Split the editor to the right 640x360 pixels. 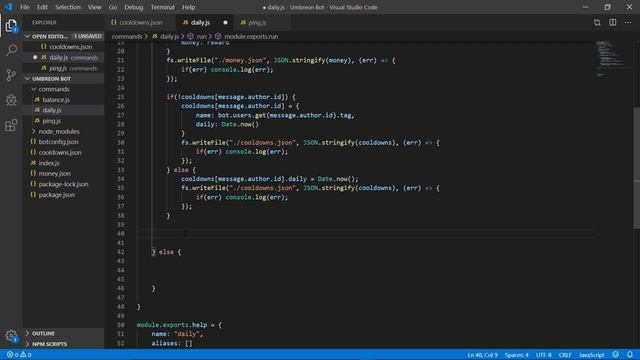tap(613, 22)
